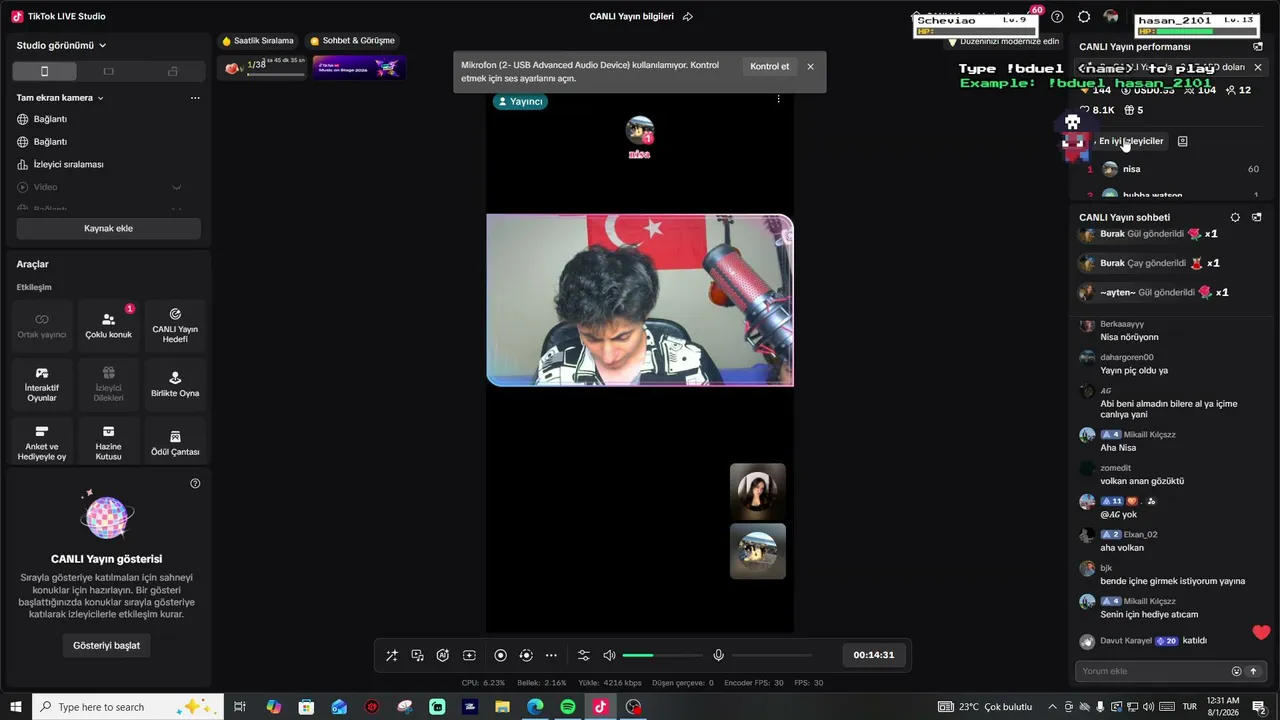Open viewer list icon beside En iyi İzleyiciler
Viewport: 1280px width, 720px height.
click(1182, 141)
